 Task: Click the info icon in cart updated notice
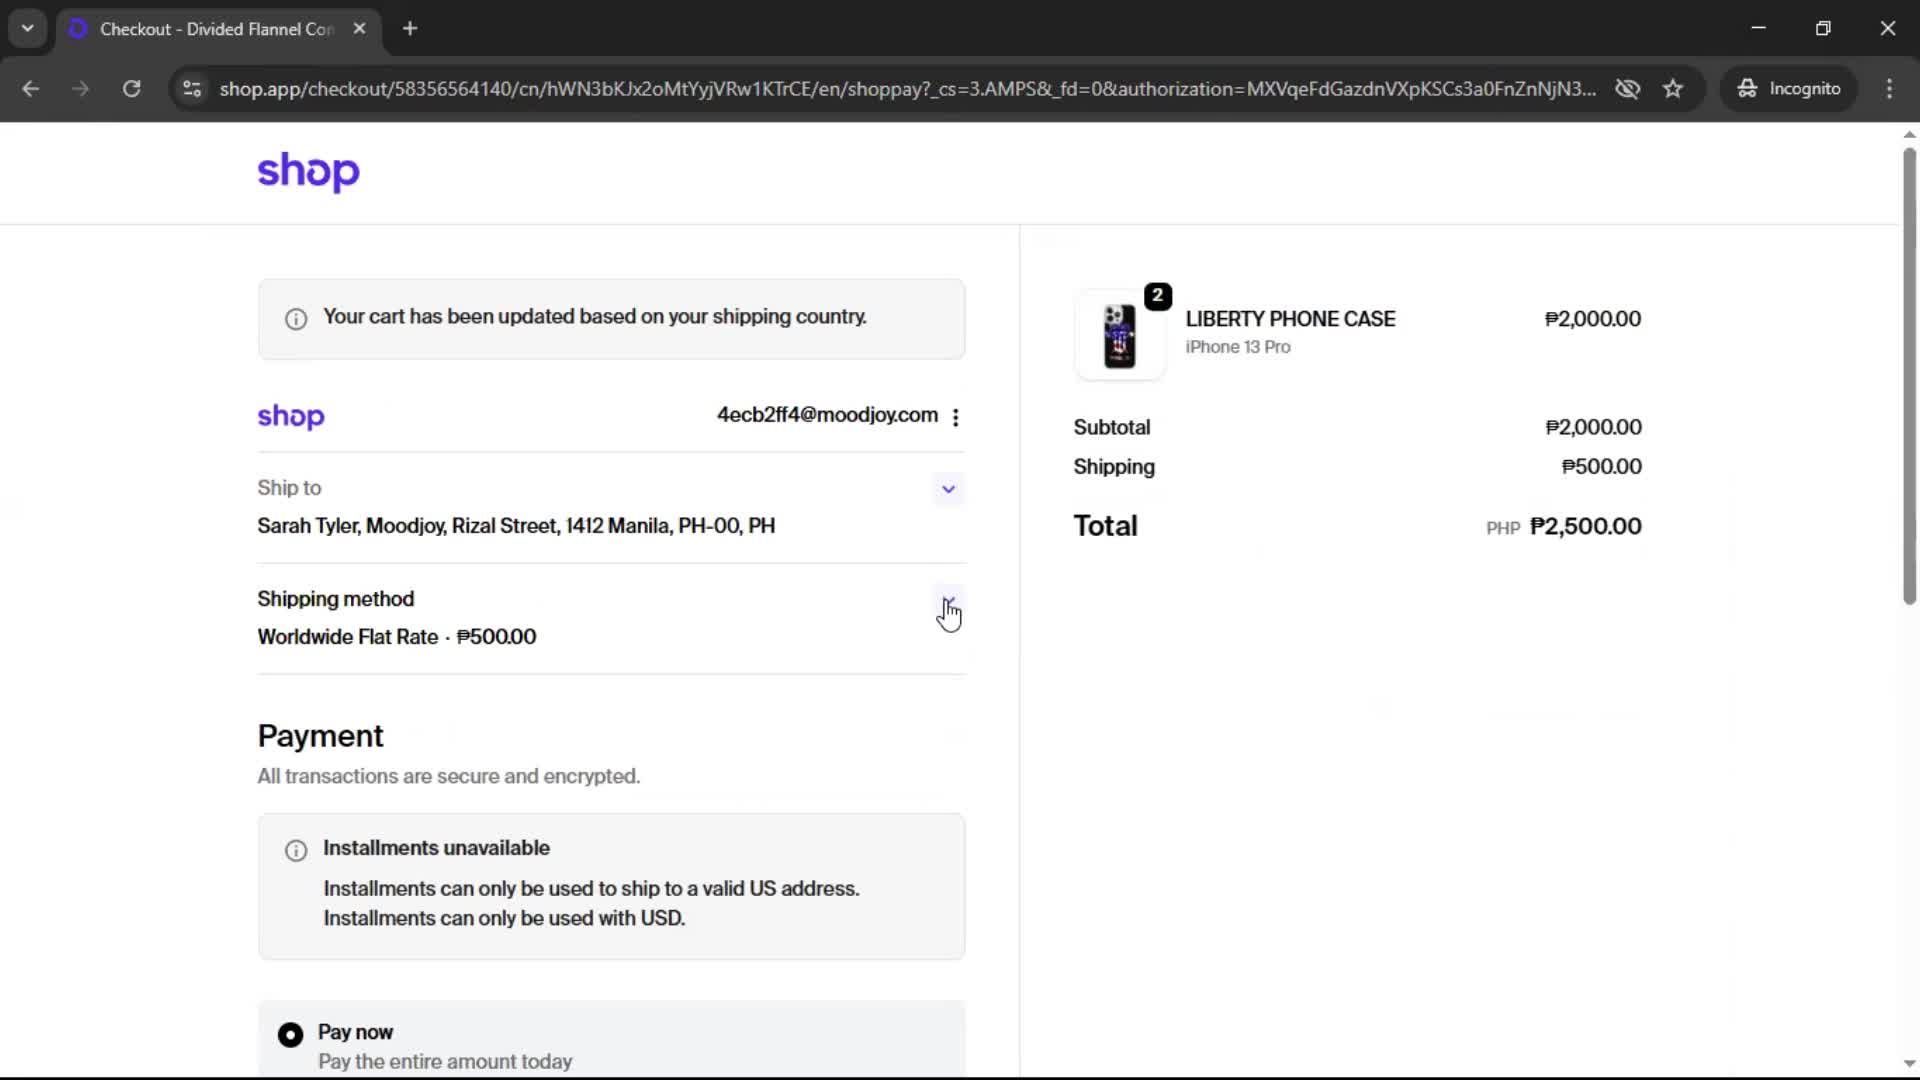296,319
